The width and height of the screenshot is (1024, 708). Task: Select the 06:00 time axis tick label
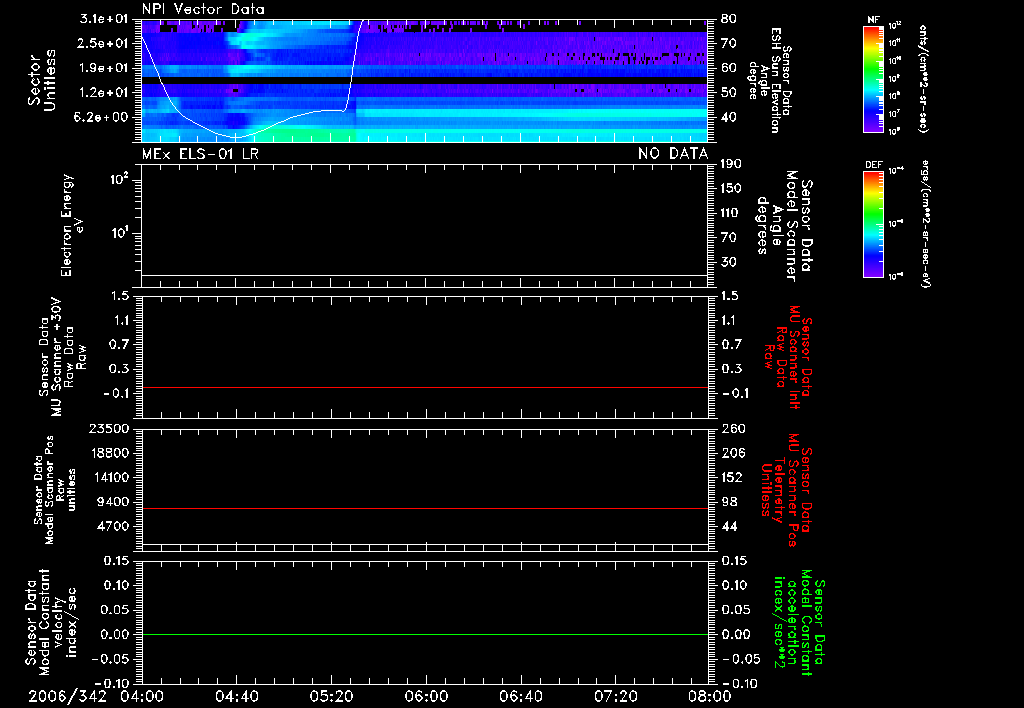point(425,695)
